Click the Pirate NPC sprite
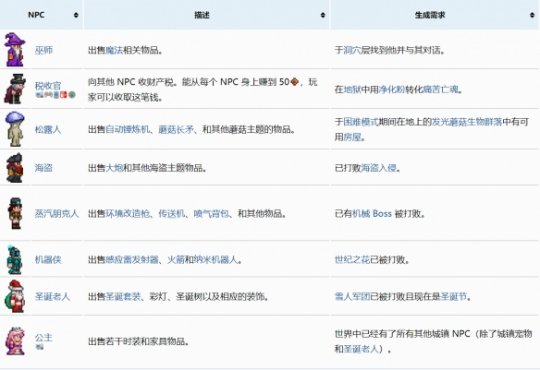The height and width of the screenshot is (370, 540). pyautogui.click(x=15, y=168)
